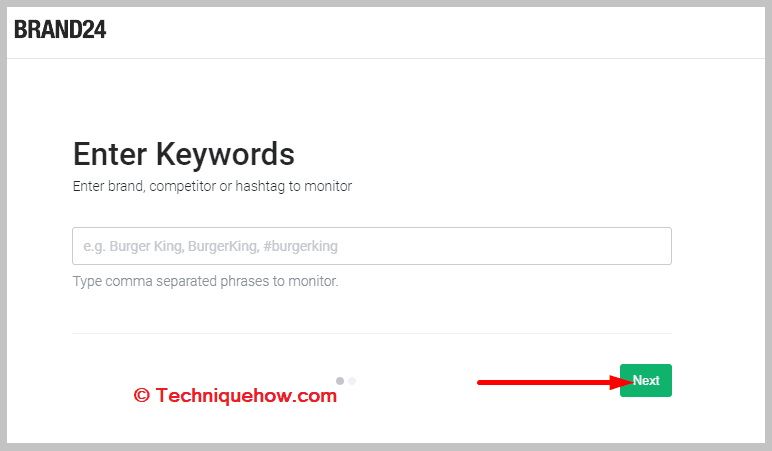772x451 pixels.
Task: Click the BRAND24 logo
Action: (x=60, y=30)
